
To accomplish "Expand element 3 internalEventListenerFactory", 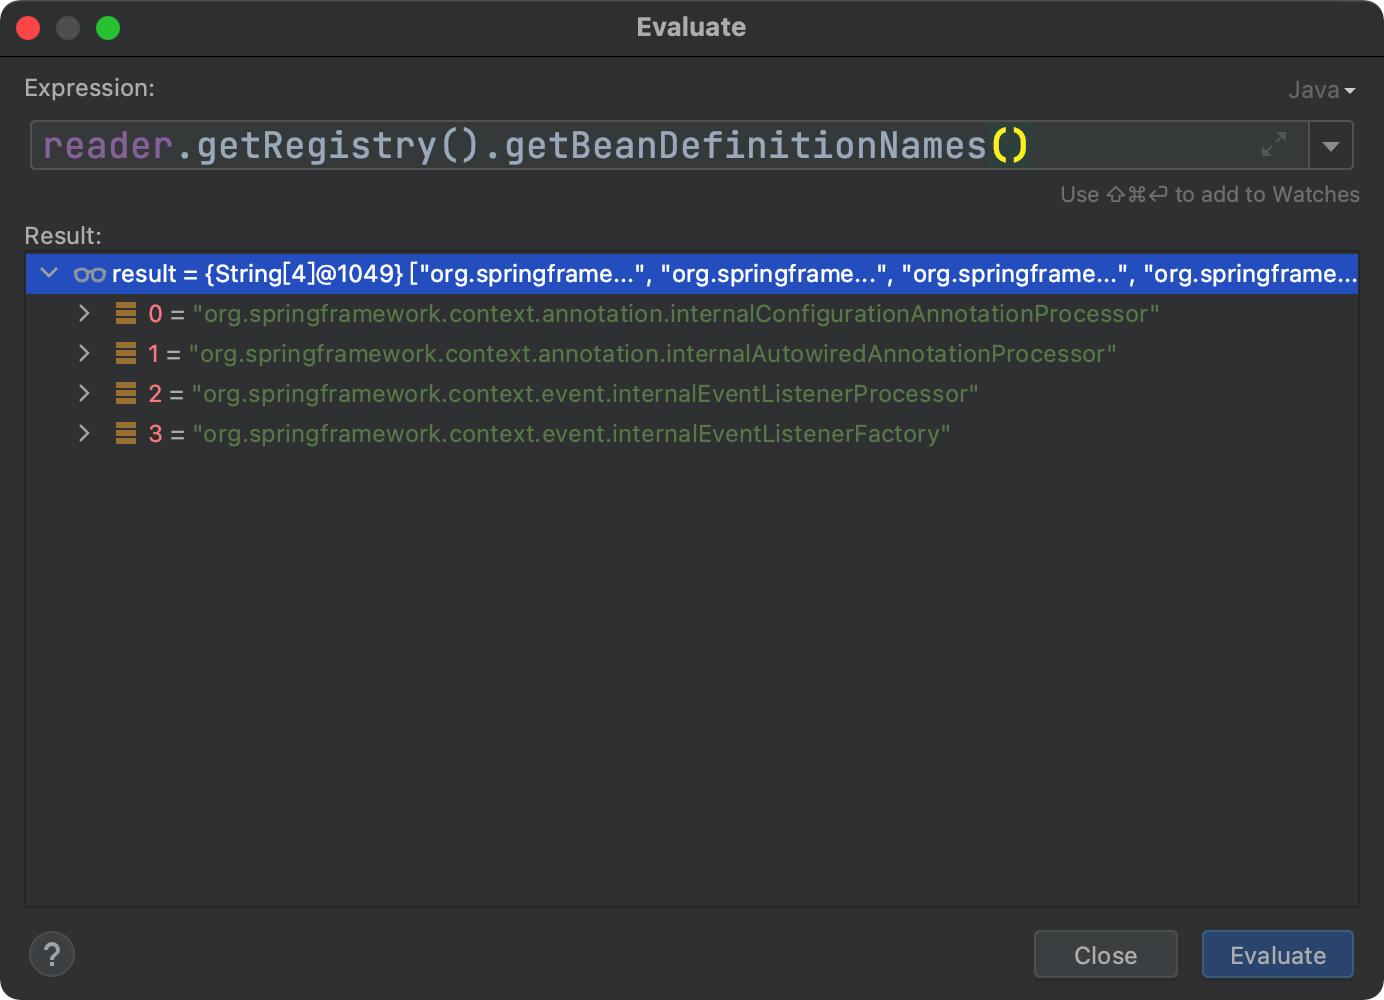I will click(84, 434).
